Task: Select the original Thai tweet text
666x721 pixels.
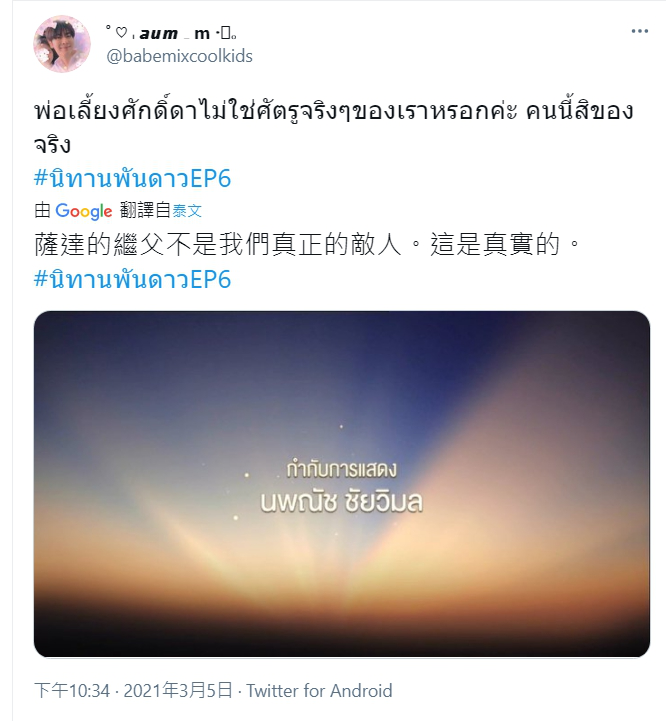Action: click(x=334, y=127)
